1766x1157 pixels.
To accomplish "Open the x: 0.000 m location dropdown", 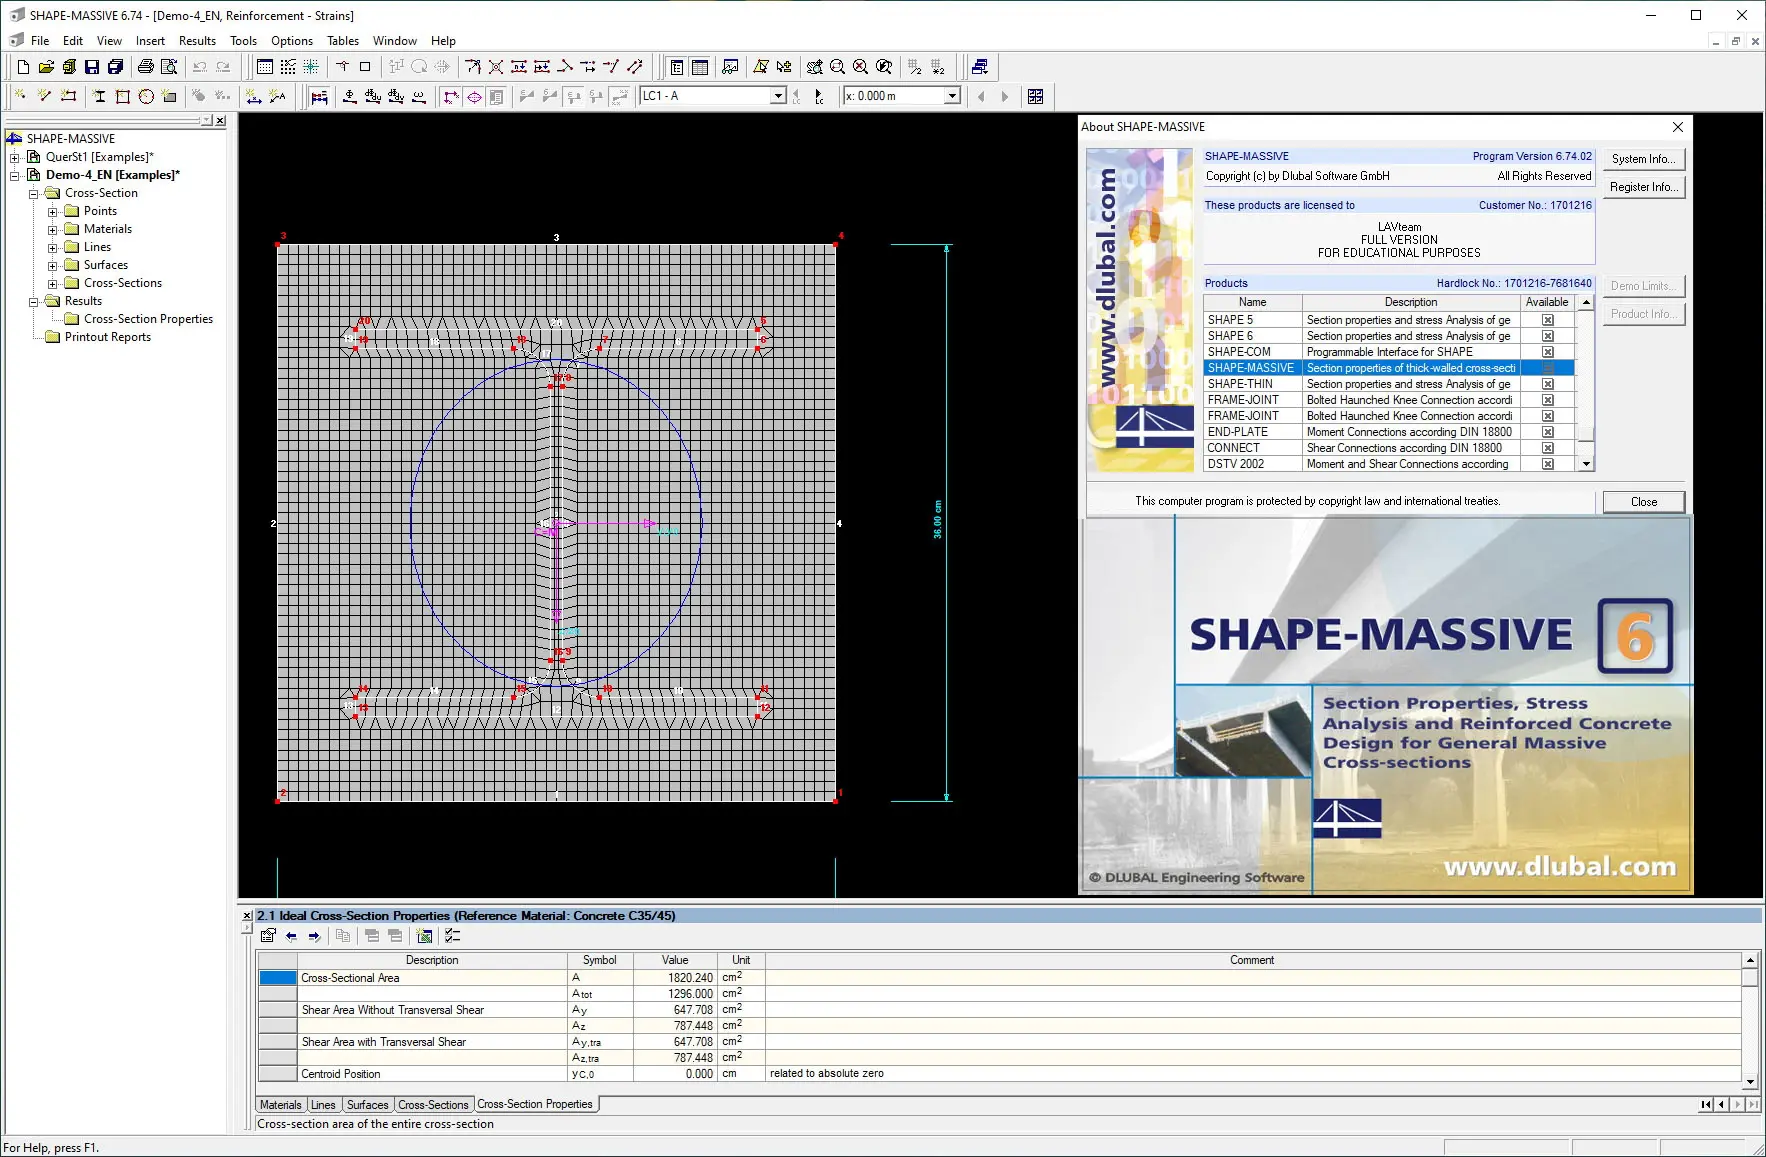I will click(952, 96).
